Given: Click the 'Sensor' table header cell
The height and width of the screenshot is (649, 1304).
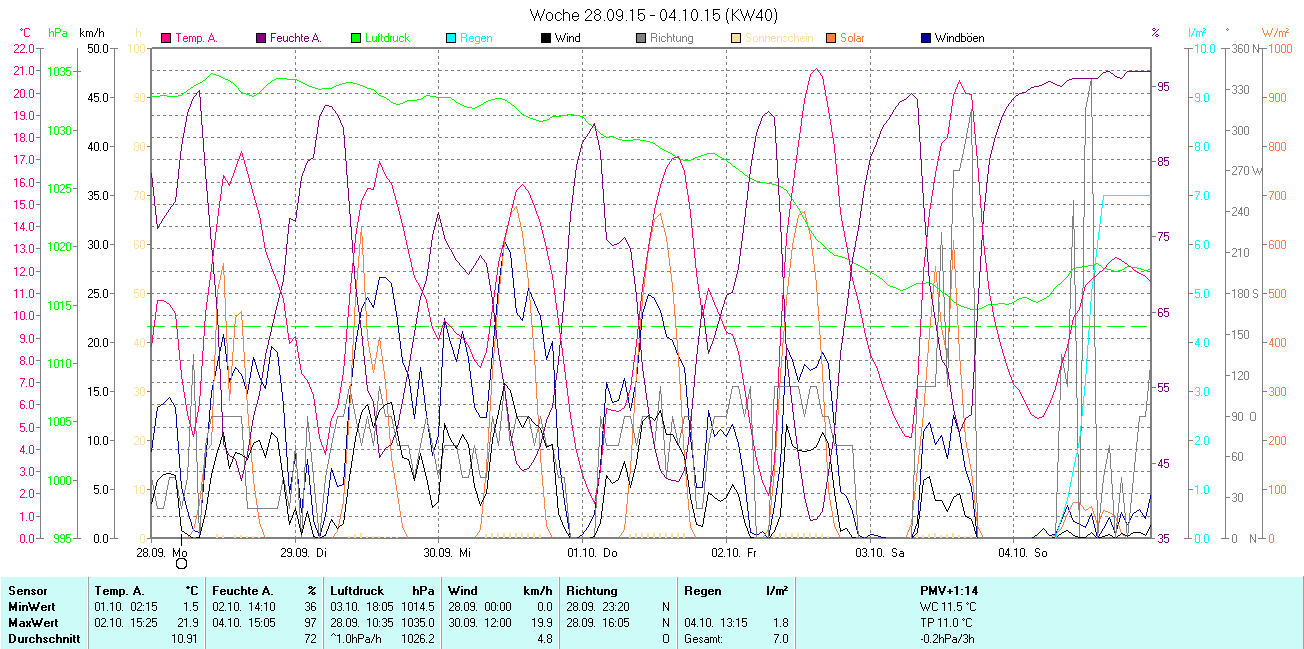Looking at the screenshot, I should 28,591.
